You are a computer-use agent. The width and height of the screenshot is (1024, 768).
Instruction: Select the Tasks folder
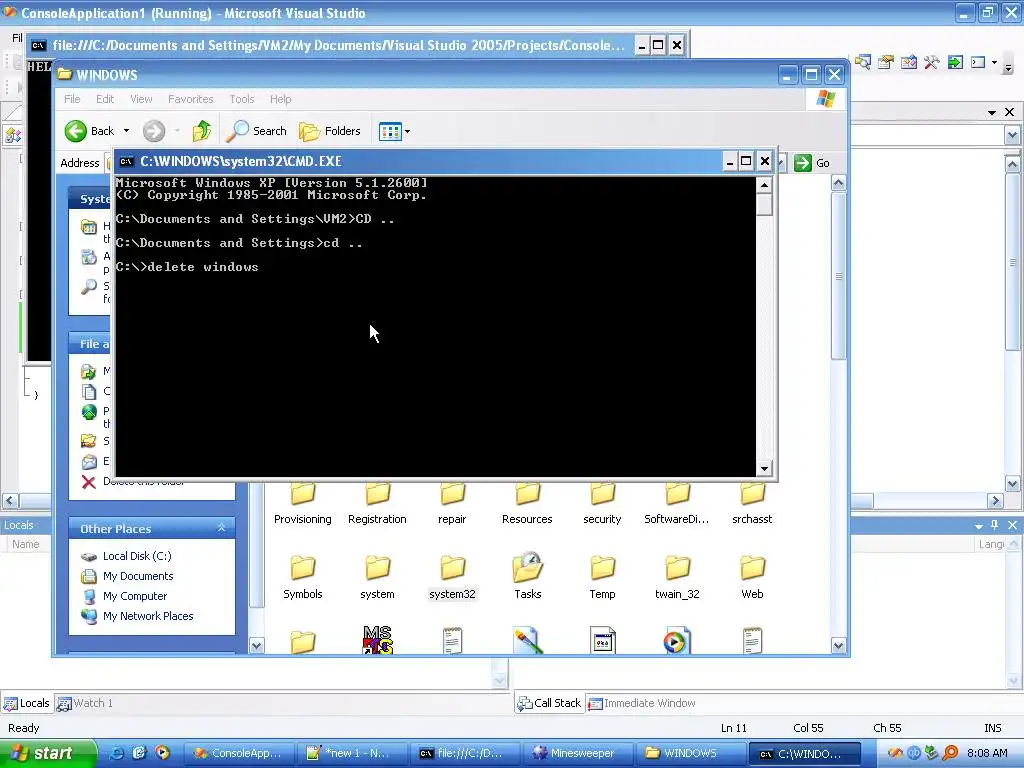point(528,577)
